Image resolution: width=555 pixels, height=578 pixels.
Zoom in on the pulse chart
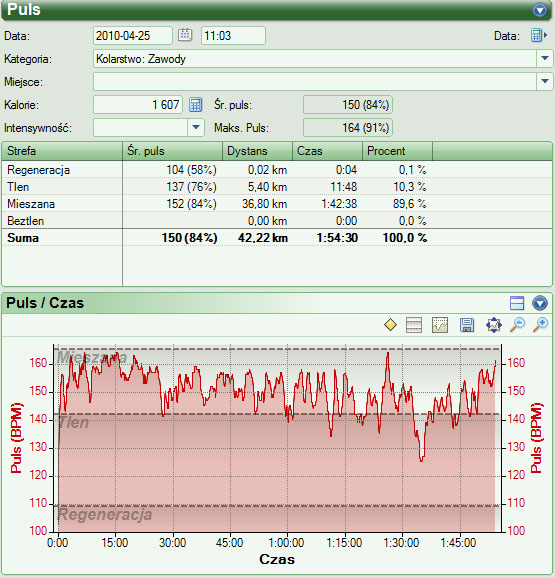pyautogui.click(x=540, y=325)
